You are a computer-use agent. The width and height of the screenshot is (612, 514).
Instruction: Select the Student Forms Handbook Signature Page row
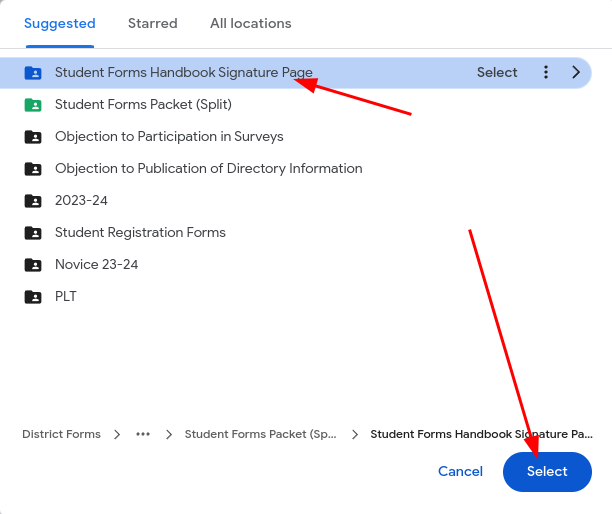click(x=295, y=73)
